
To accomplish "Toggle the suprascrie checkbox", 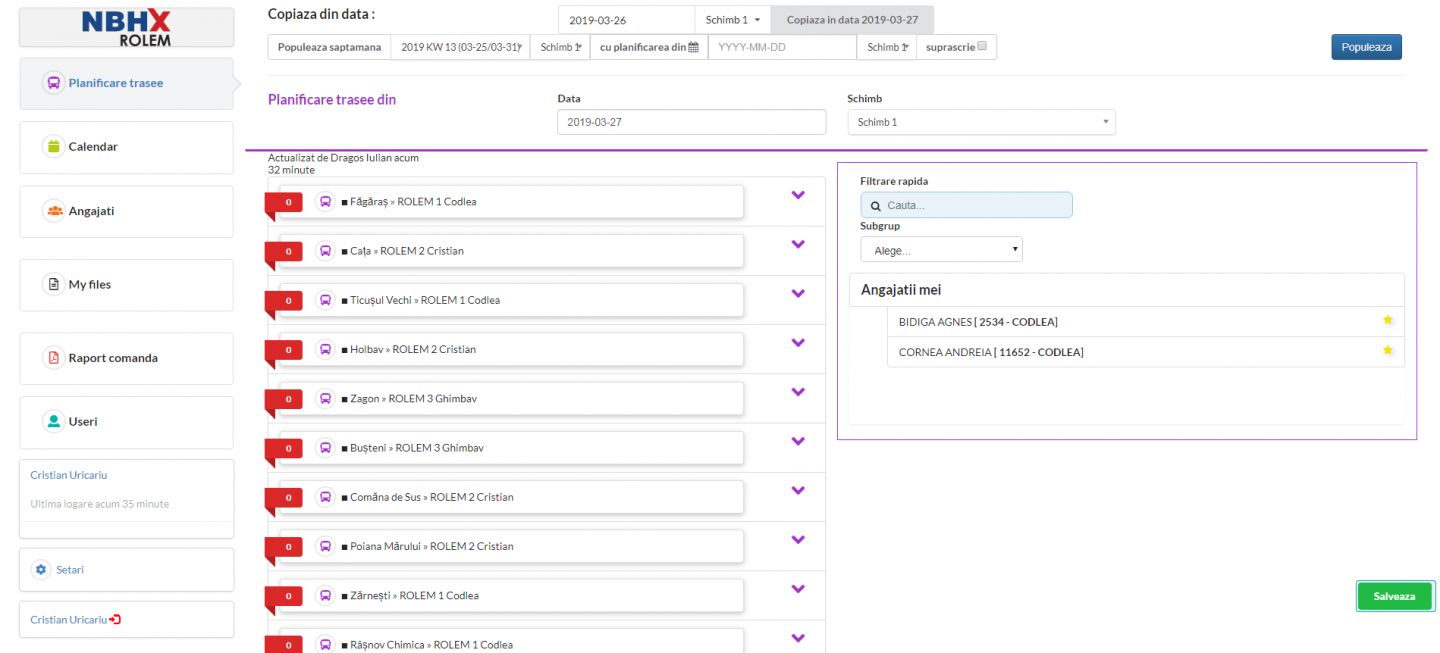I will pos(982,46).
